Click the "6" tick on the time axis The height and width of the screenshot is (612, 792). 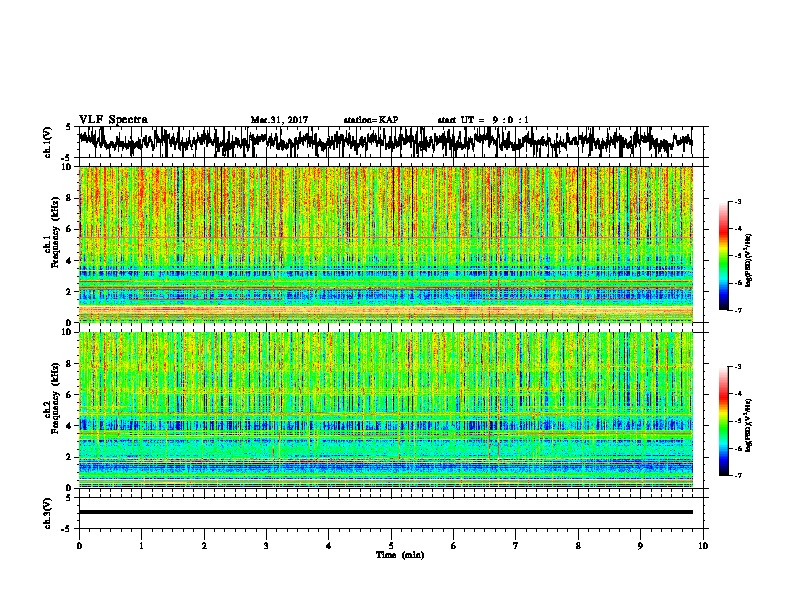click(x=454, y=546)
